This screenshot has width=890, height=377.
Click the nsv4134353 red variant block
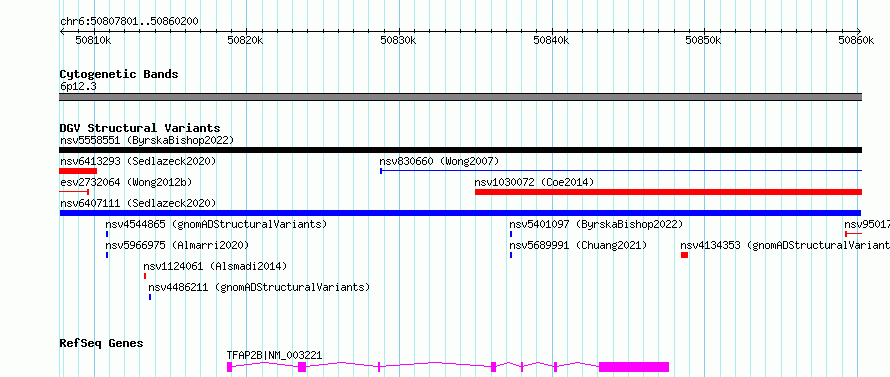tap(685, 255)
